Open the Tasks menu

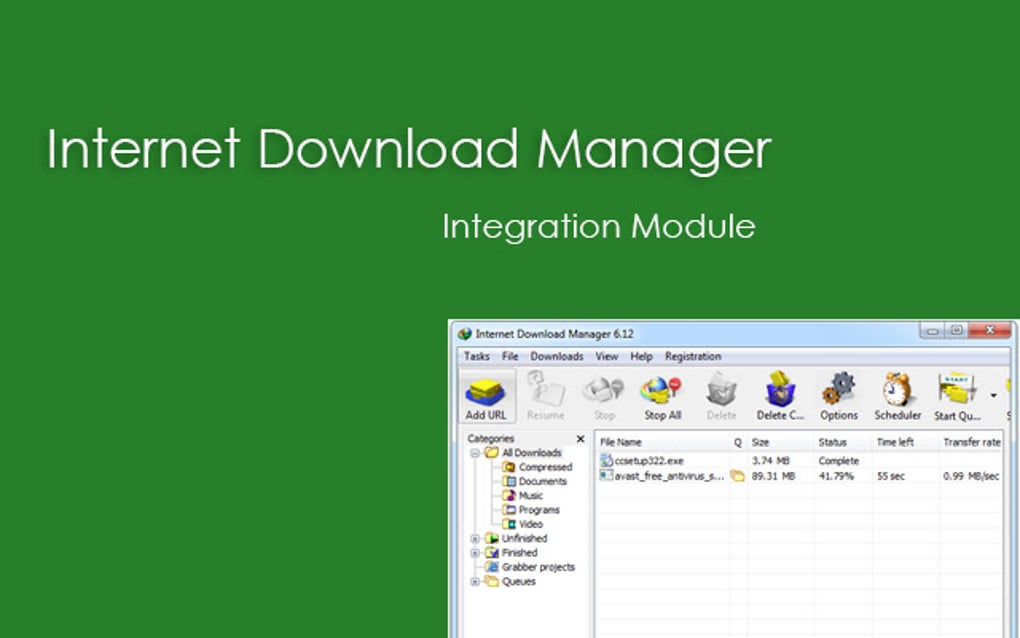point(476,356)
